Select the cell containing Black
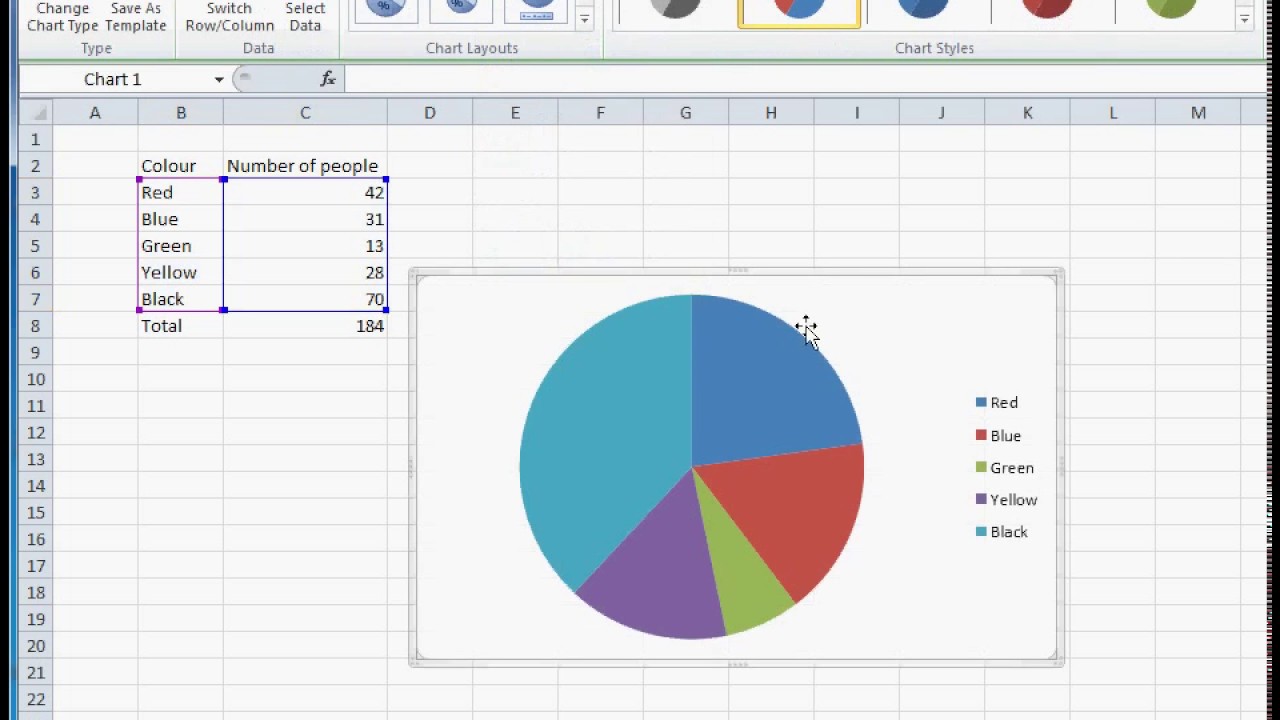 181,299
